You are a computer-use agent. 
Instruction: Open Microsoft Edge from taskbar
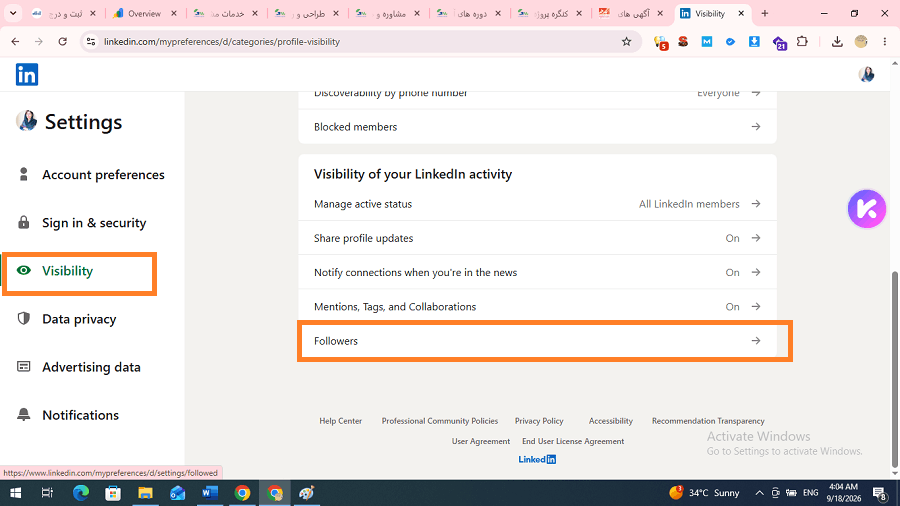[x=81, y=493]
